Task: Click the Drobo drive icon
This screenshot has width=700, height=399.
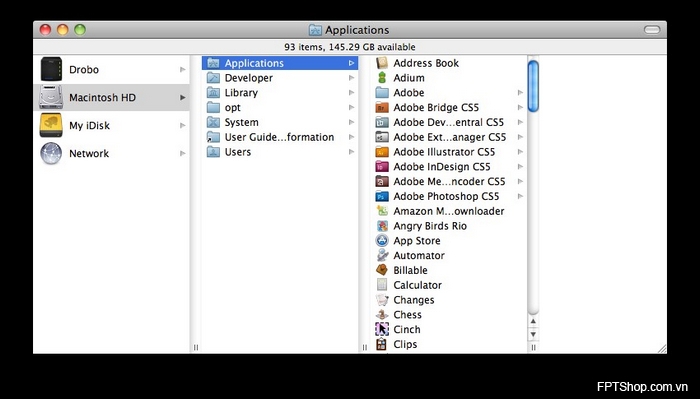Action: [x=51, y=69]
